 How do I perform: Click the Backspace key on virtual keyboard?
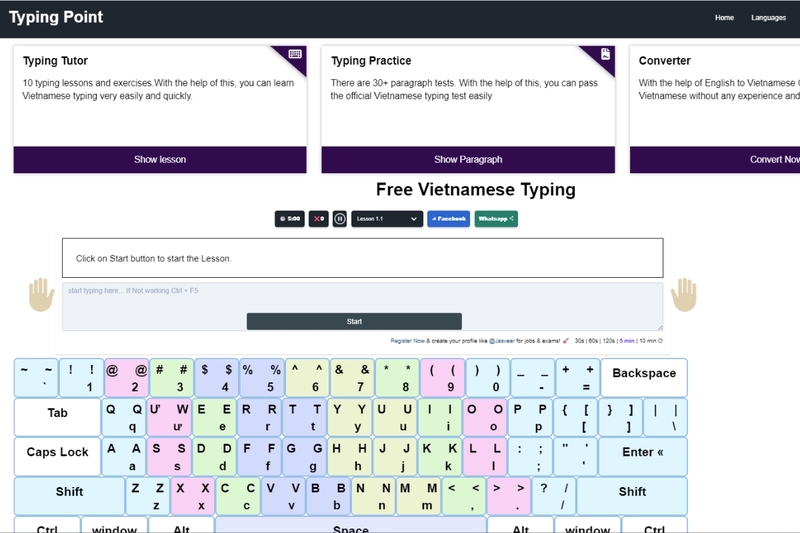click(x=644, y=378)
